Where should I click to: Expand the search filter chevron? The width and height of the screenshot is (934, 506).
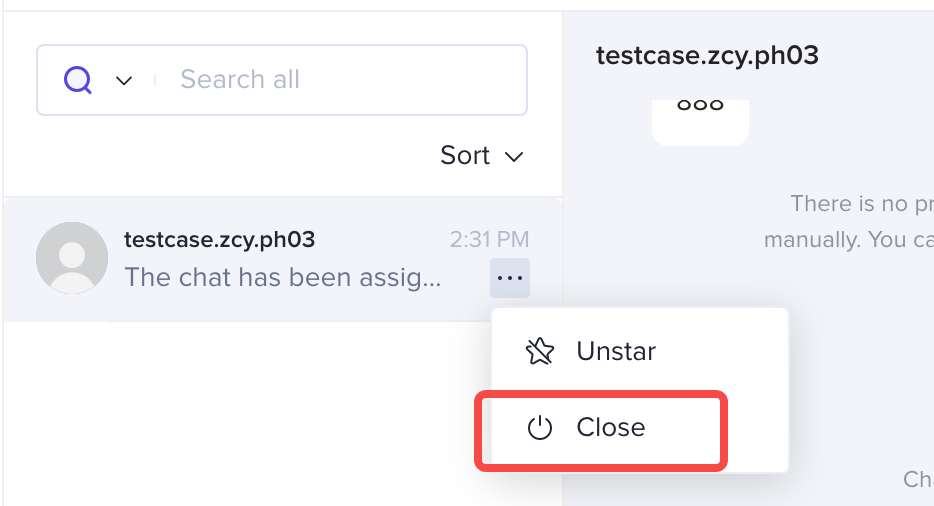[124, 81]
